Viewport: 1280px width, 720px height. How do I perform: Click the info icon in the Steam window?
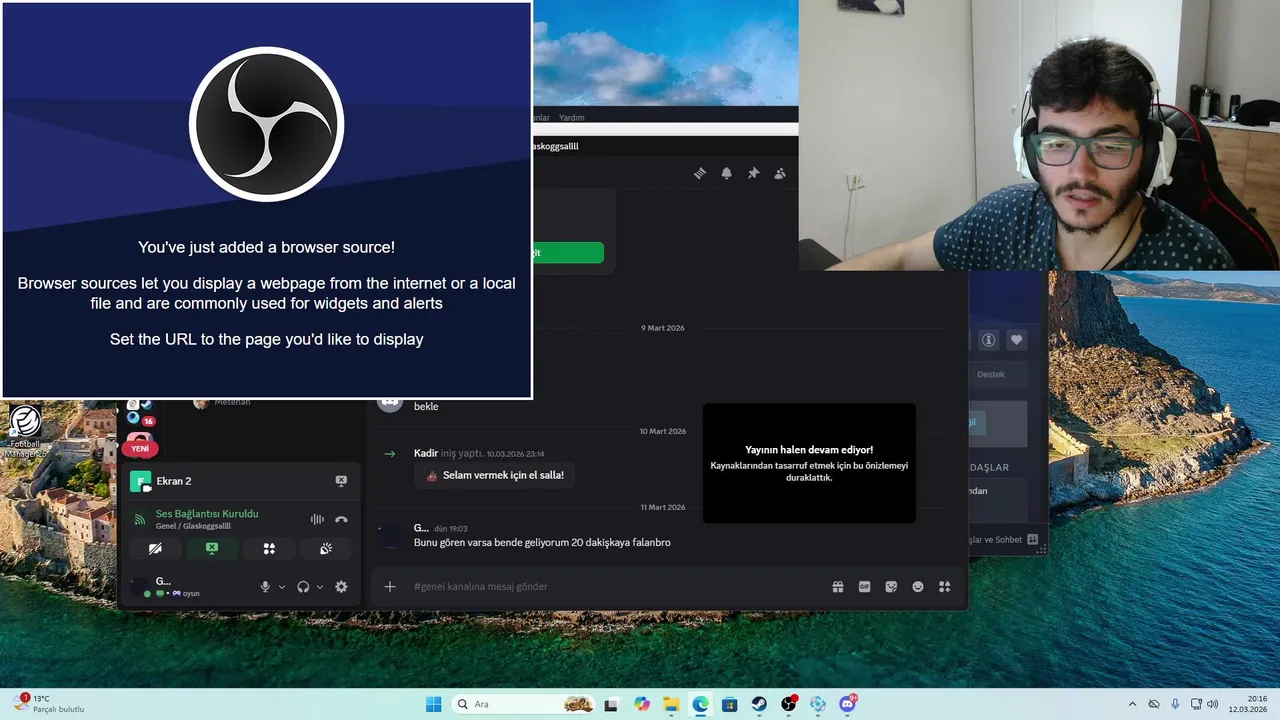988,340
